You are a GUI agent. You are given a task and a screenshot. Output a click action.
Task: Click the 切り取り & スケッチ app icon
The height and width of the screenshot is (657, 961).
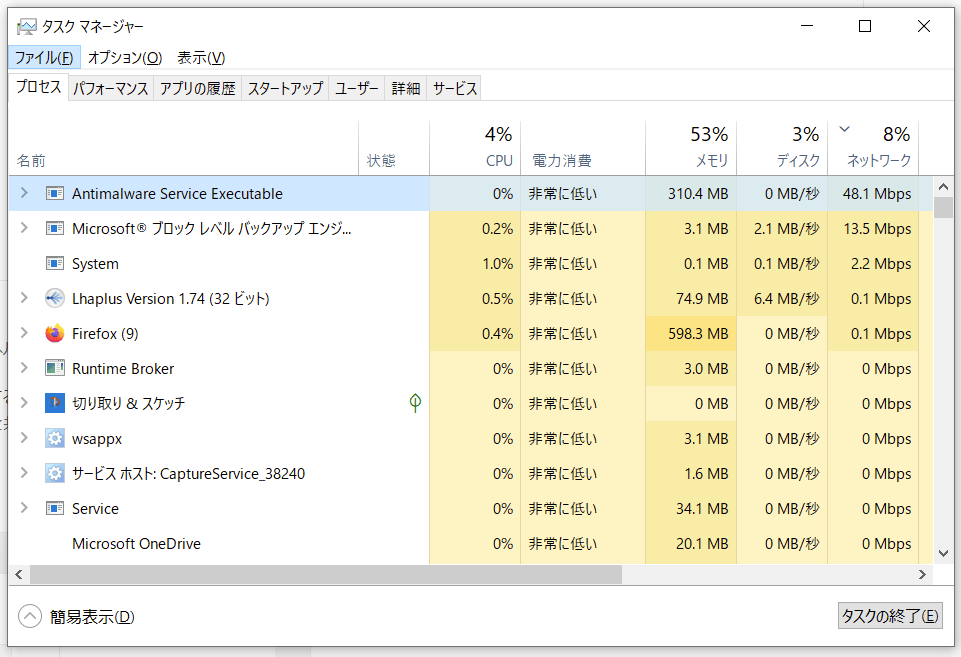point(55,403)
